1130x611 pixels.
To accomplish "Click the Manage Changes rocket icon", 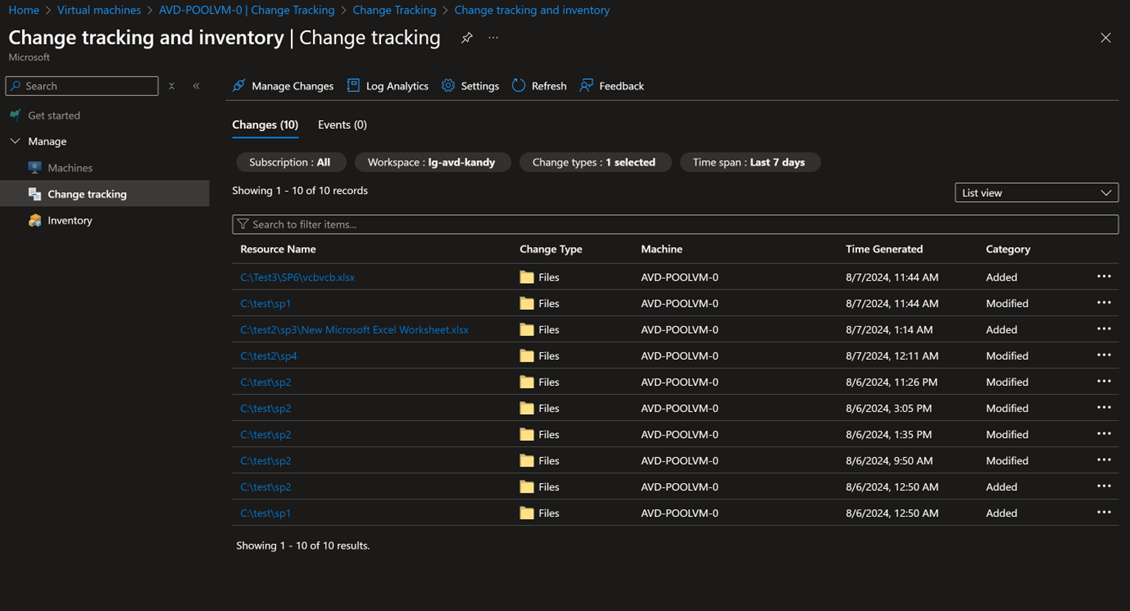I will click(x=239, y=86).
